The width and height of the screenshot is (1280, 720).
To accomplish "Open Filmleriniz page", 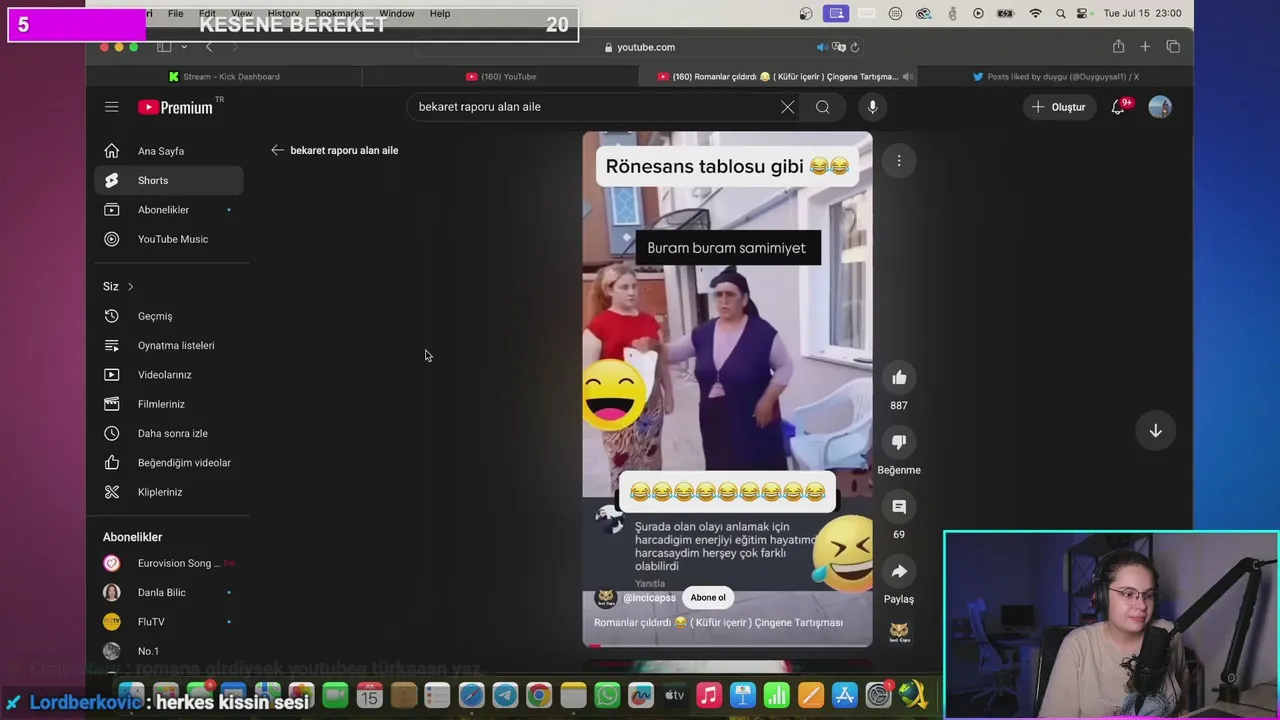I will (x=169, y=404).
